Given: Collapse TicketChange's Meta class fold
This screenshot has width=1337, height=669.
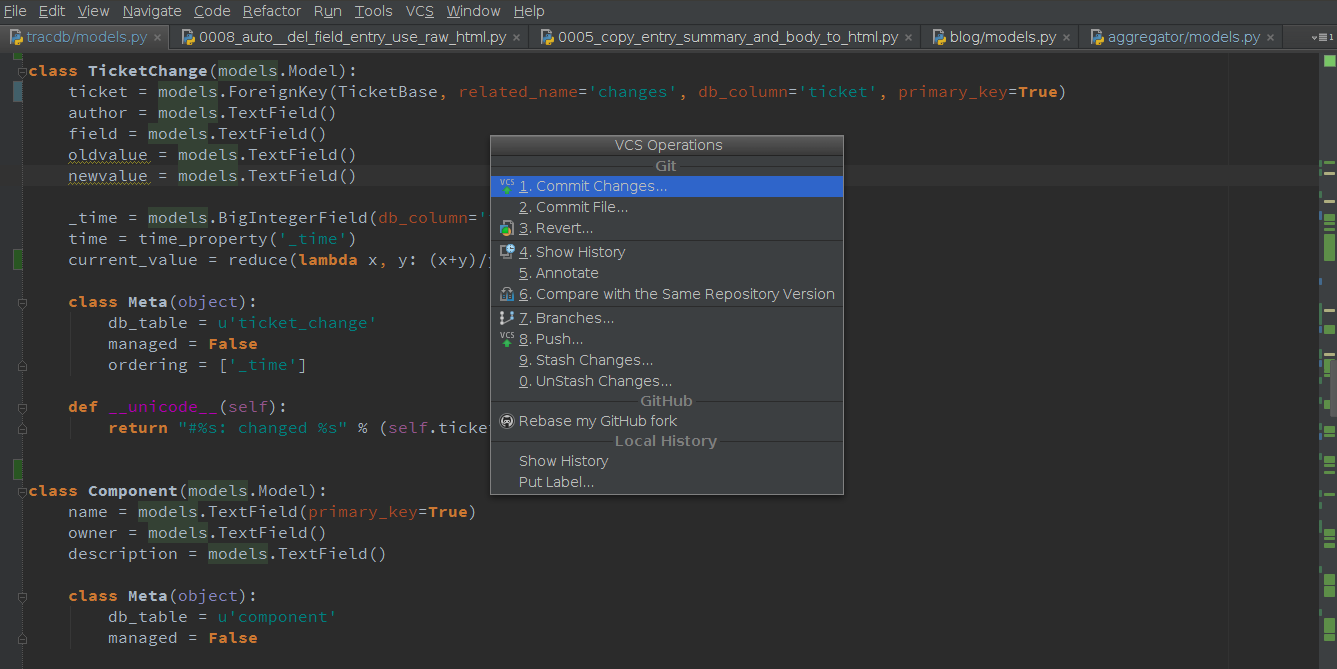Looking at the screenshot, I should click(21, 302).
